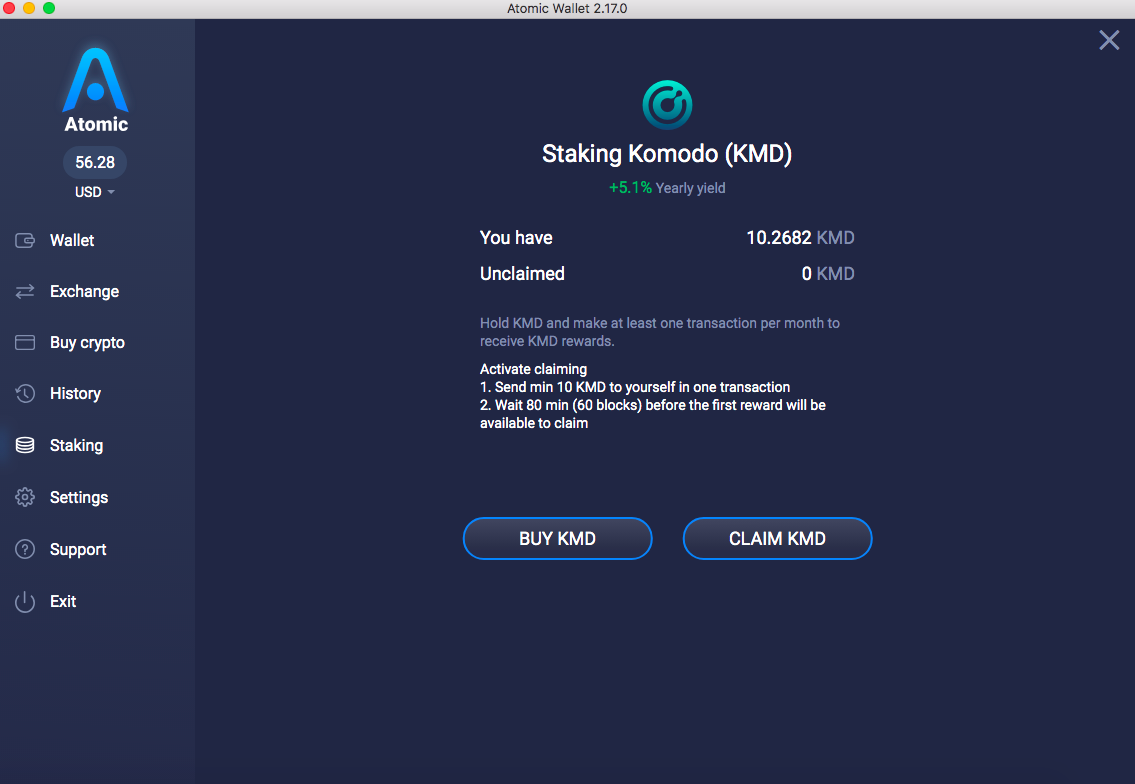
Task: Click the History clock icon
Action: tap(25, 394)
